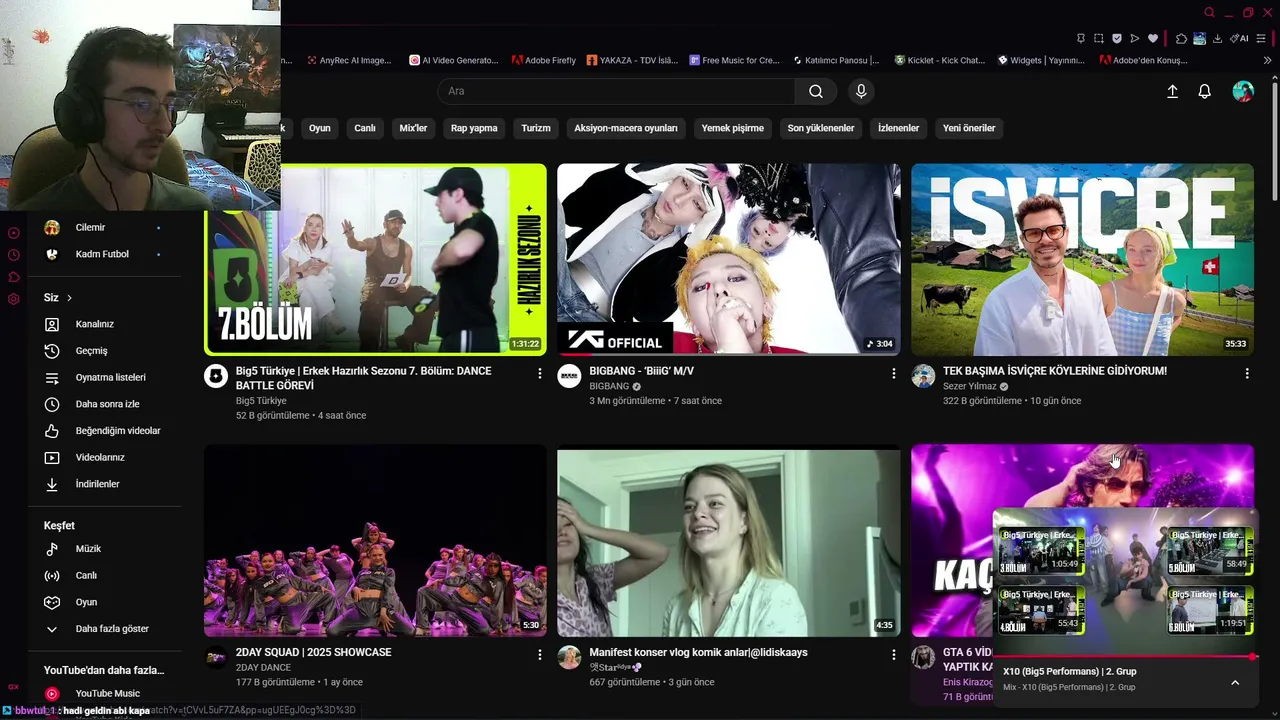The width and height of the screenshot is (1280, 720).
Task: Select the Canlı filter chip
Action: click(365, 128)
